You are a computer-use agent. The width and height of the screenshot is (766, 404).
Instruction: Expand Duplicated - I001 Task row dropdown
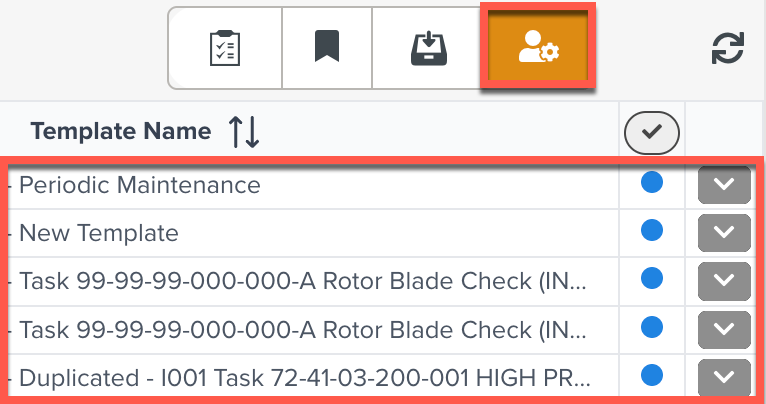(x=723, y=378)
